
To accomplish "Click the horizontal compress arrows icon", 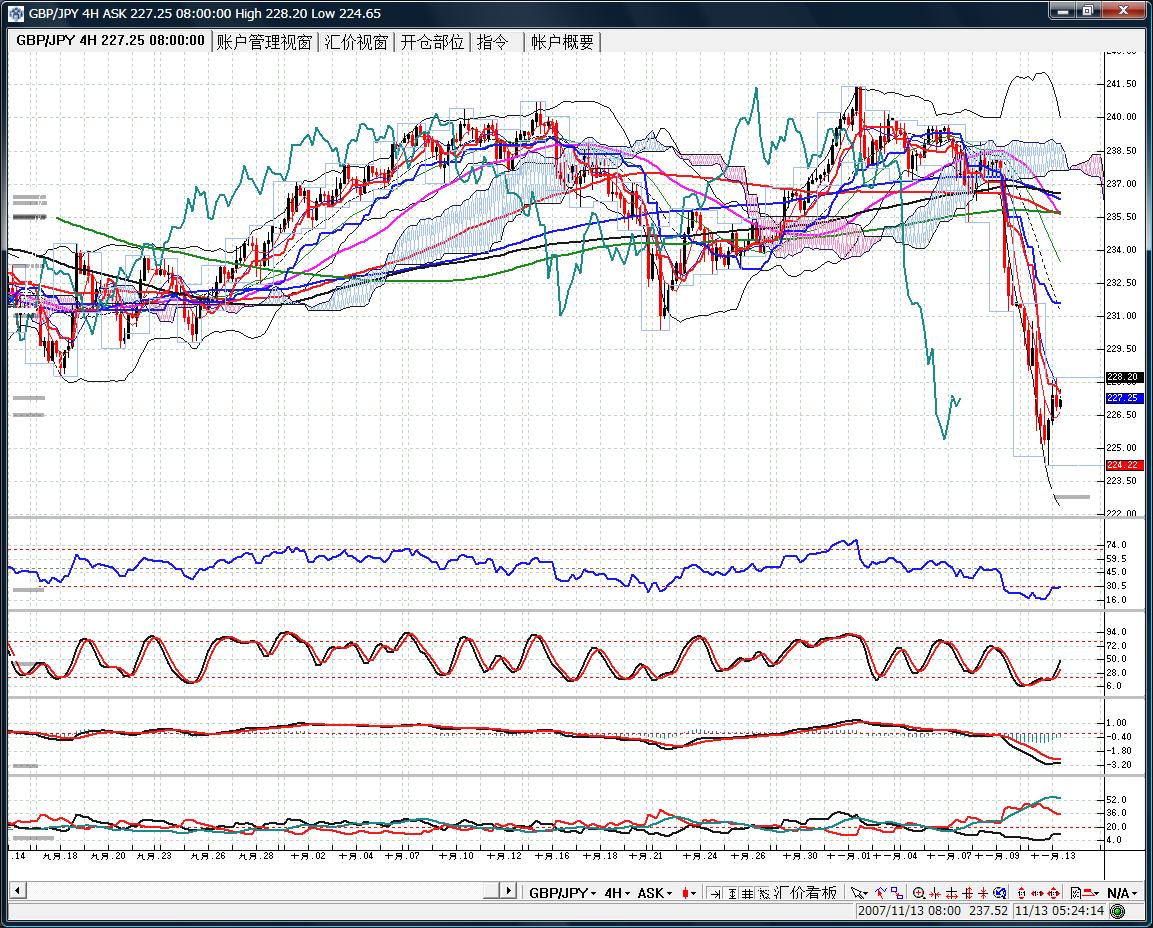I will [x=935, y=893].
